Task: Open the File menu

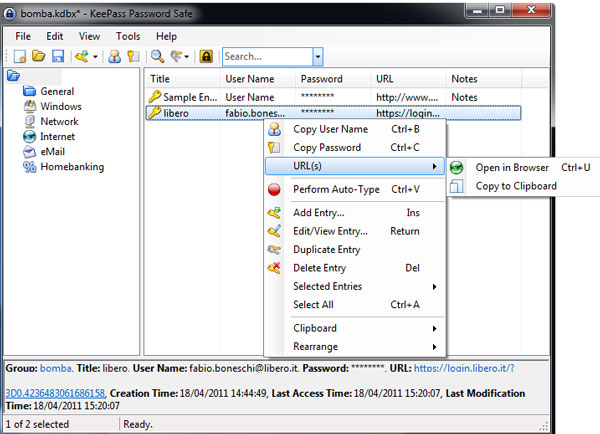Action: [x=23, y=36]
